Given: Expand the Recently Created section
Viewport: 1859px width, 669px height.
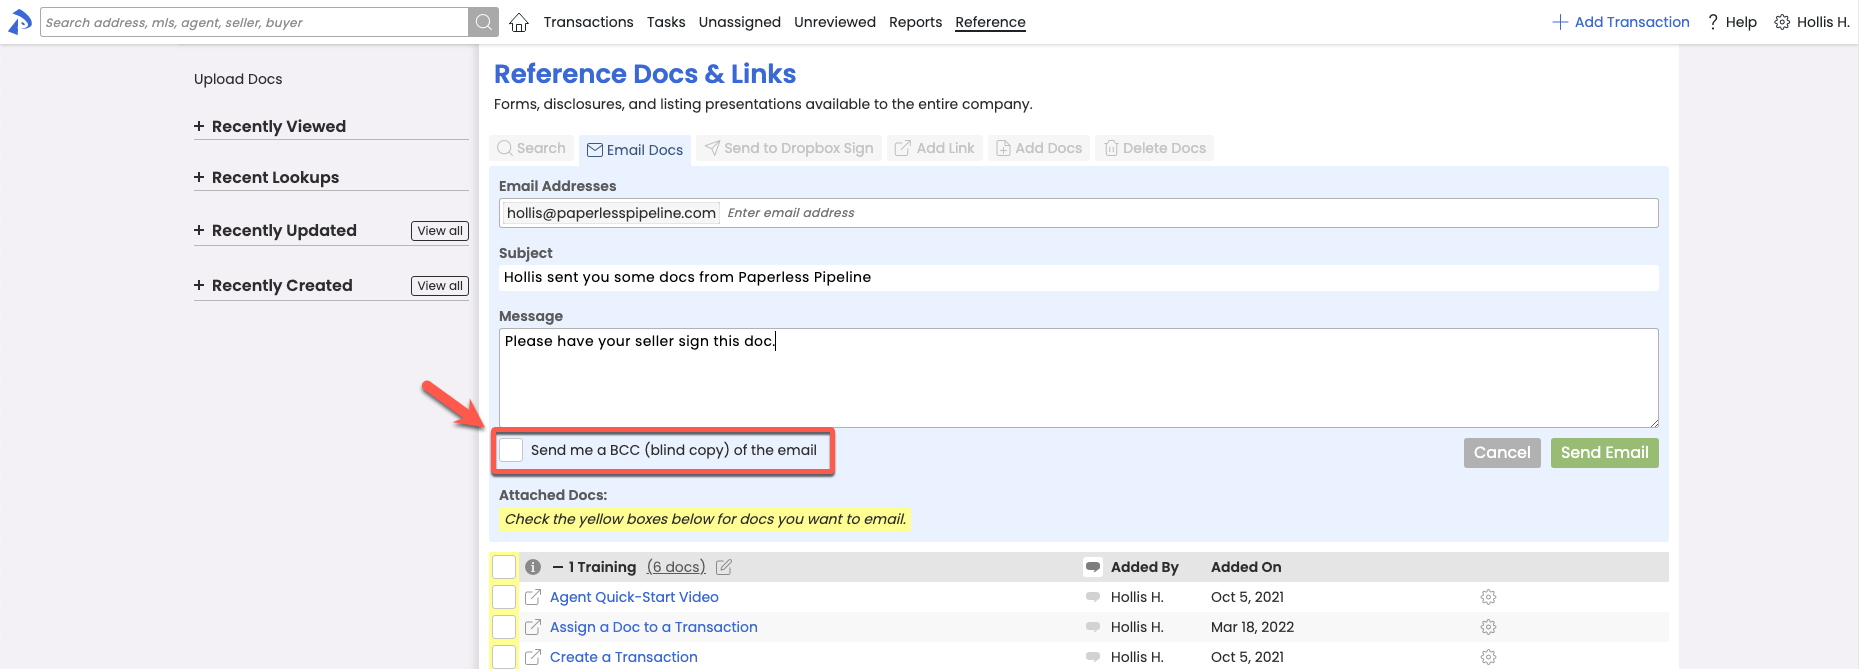Looking at the screenshot, I should (273, 285).
